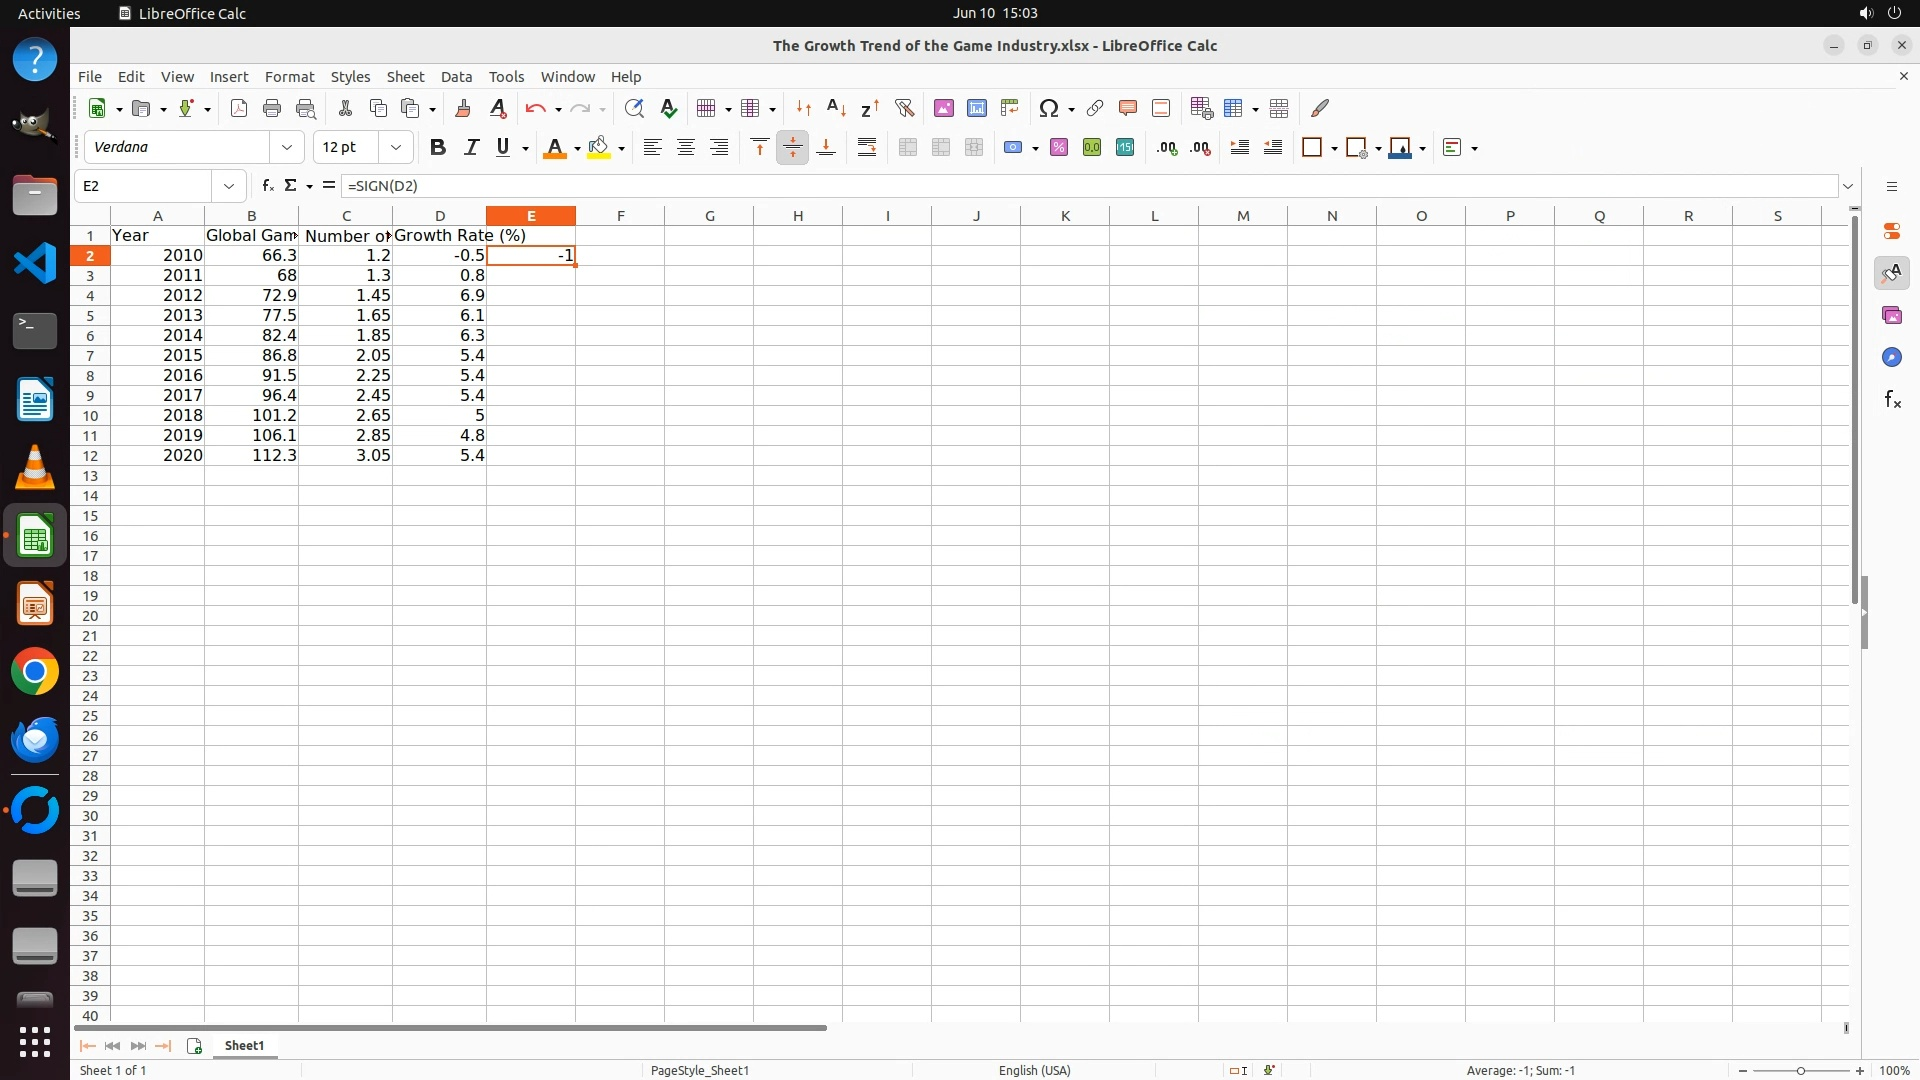
Task: Open sidebar Navigator panel icon
Action: (x=1891, y=358)
